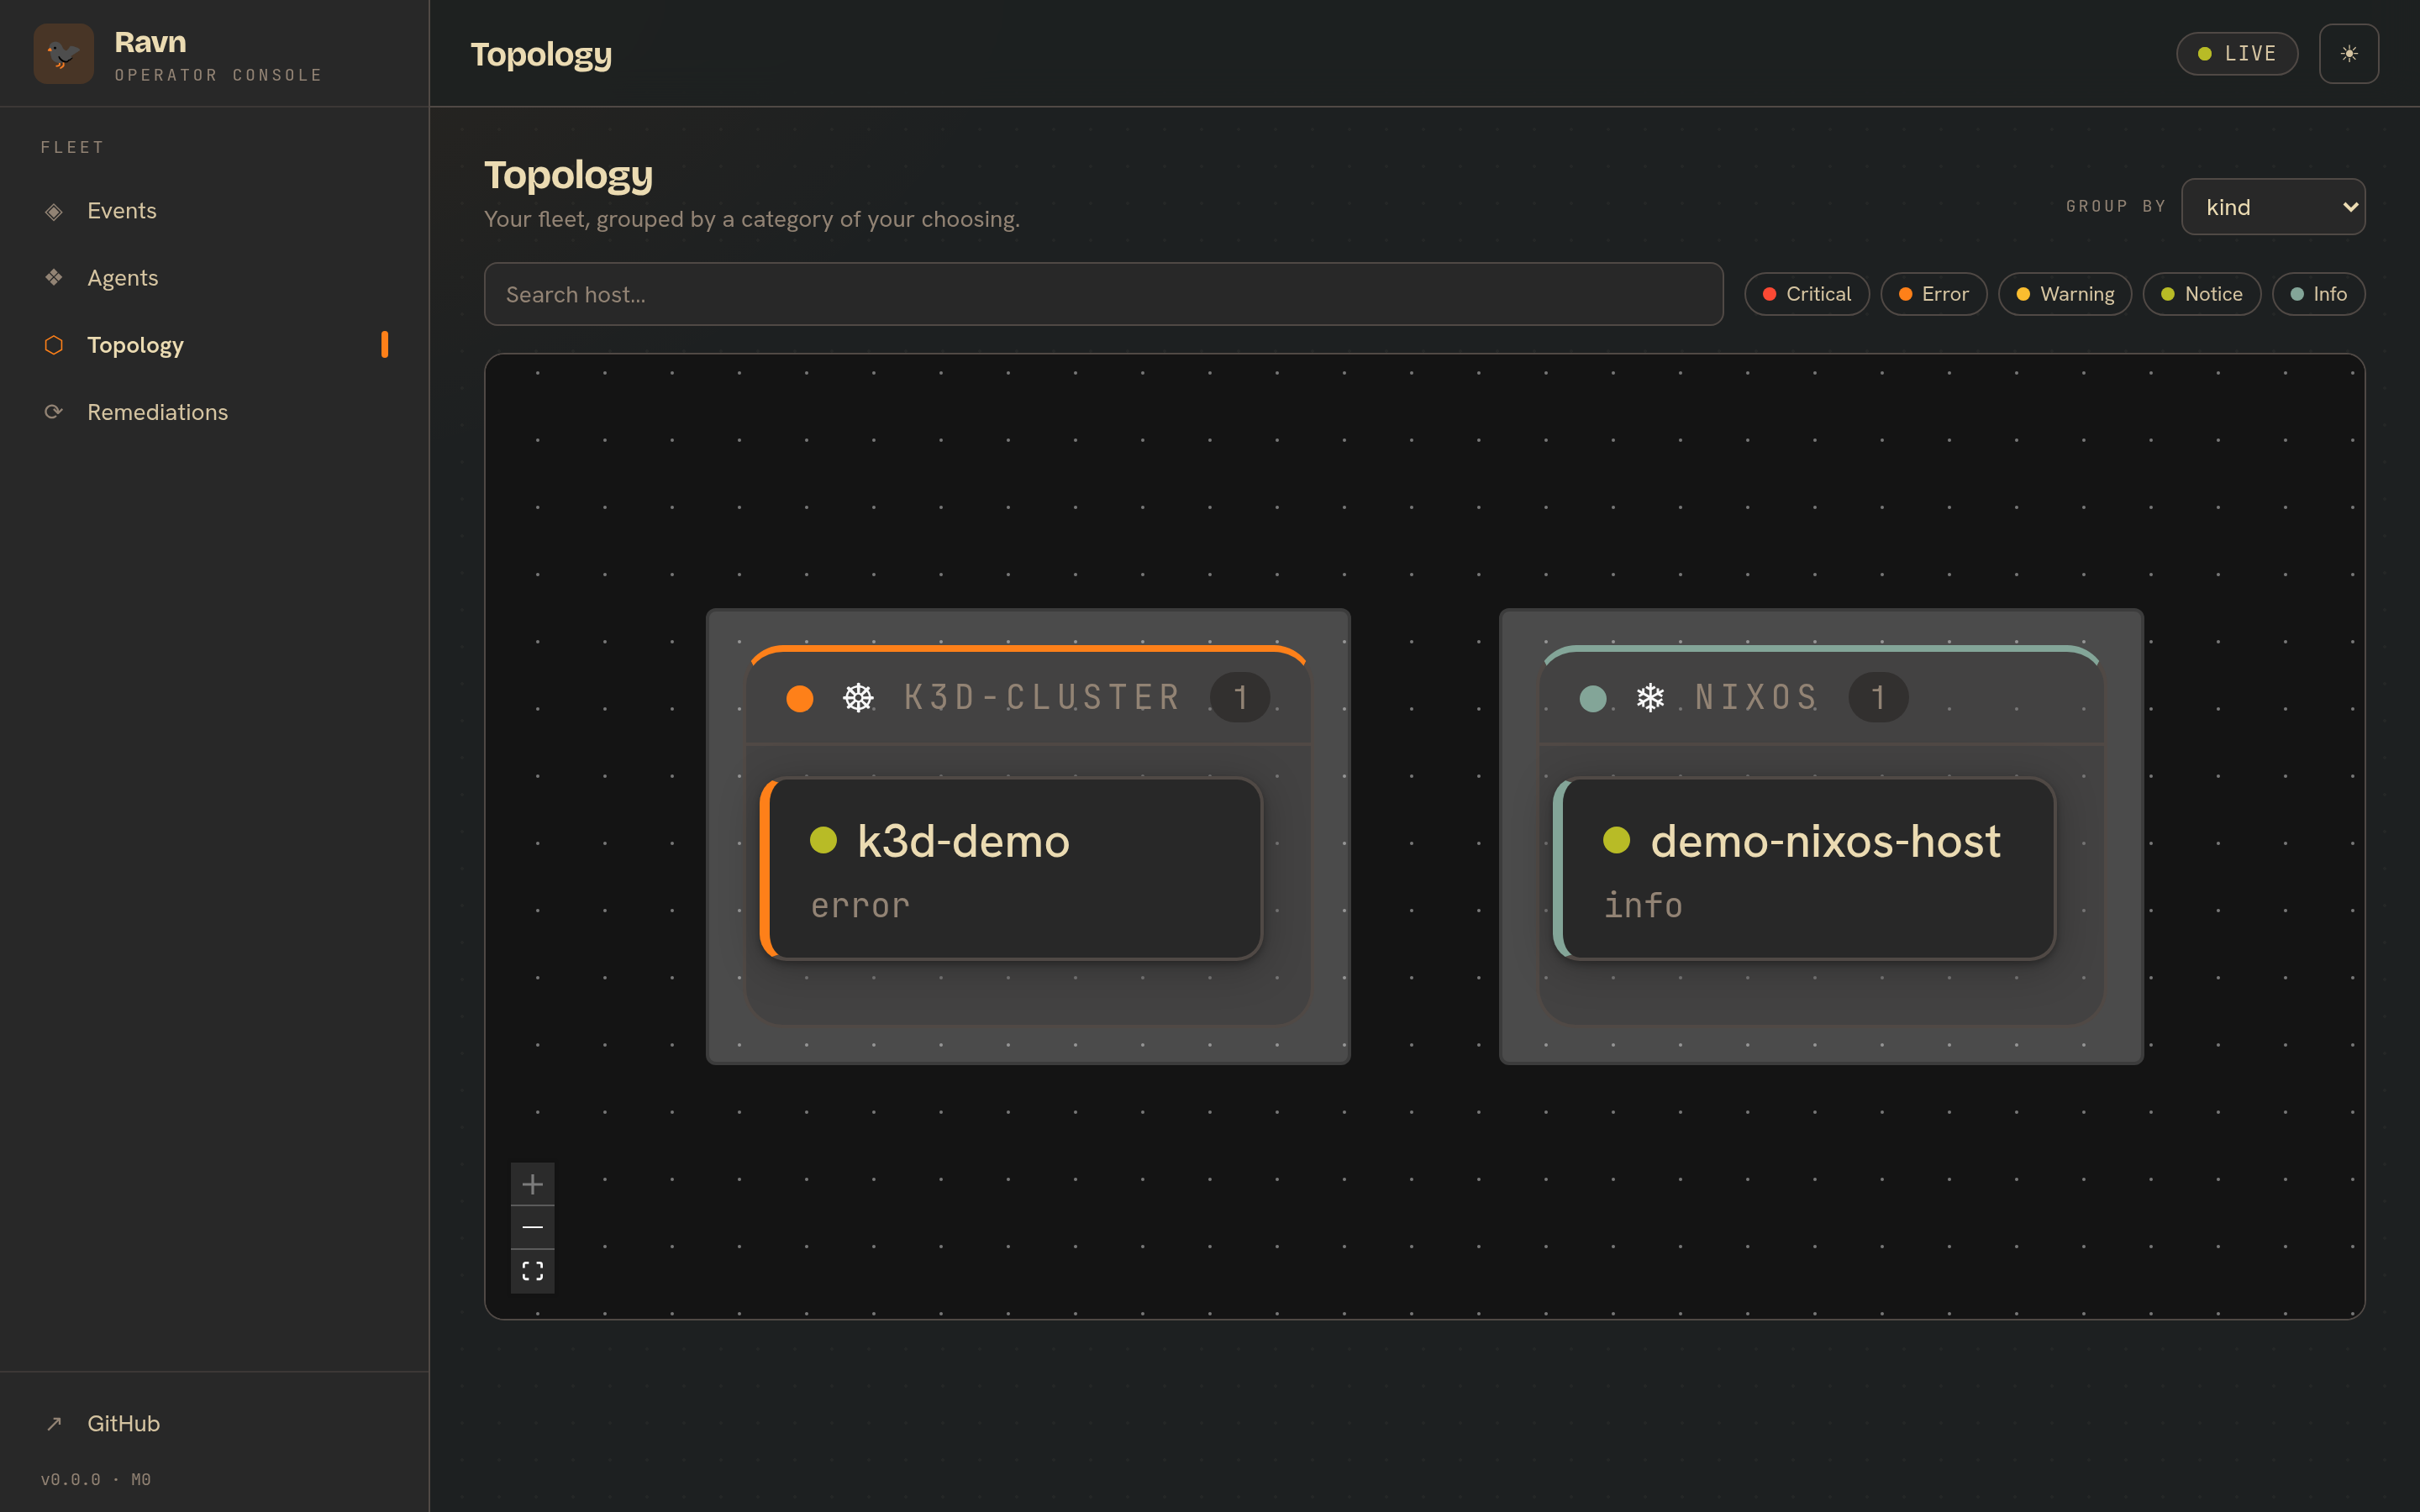Screen dimensions: 2420x1512
Task: Select Topology in the sidebar
Action: click(214, 345)
